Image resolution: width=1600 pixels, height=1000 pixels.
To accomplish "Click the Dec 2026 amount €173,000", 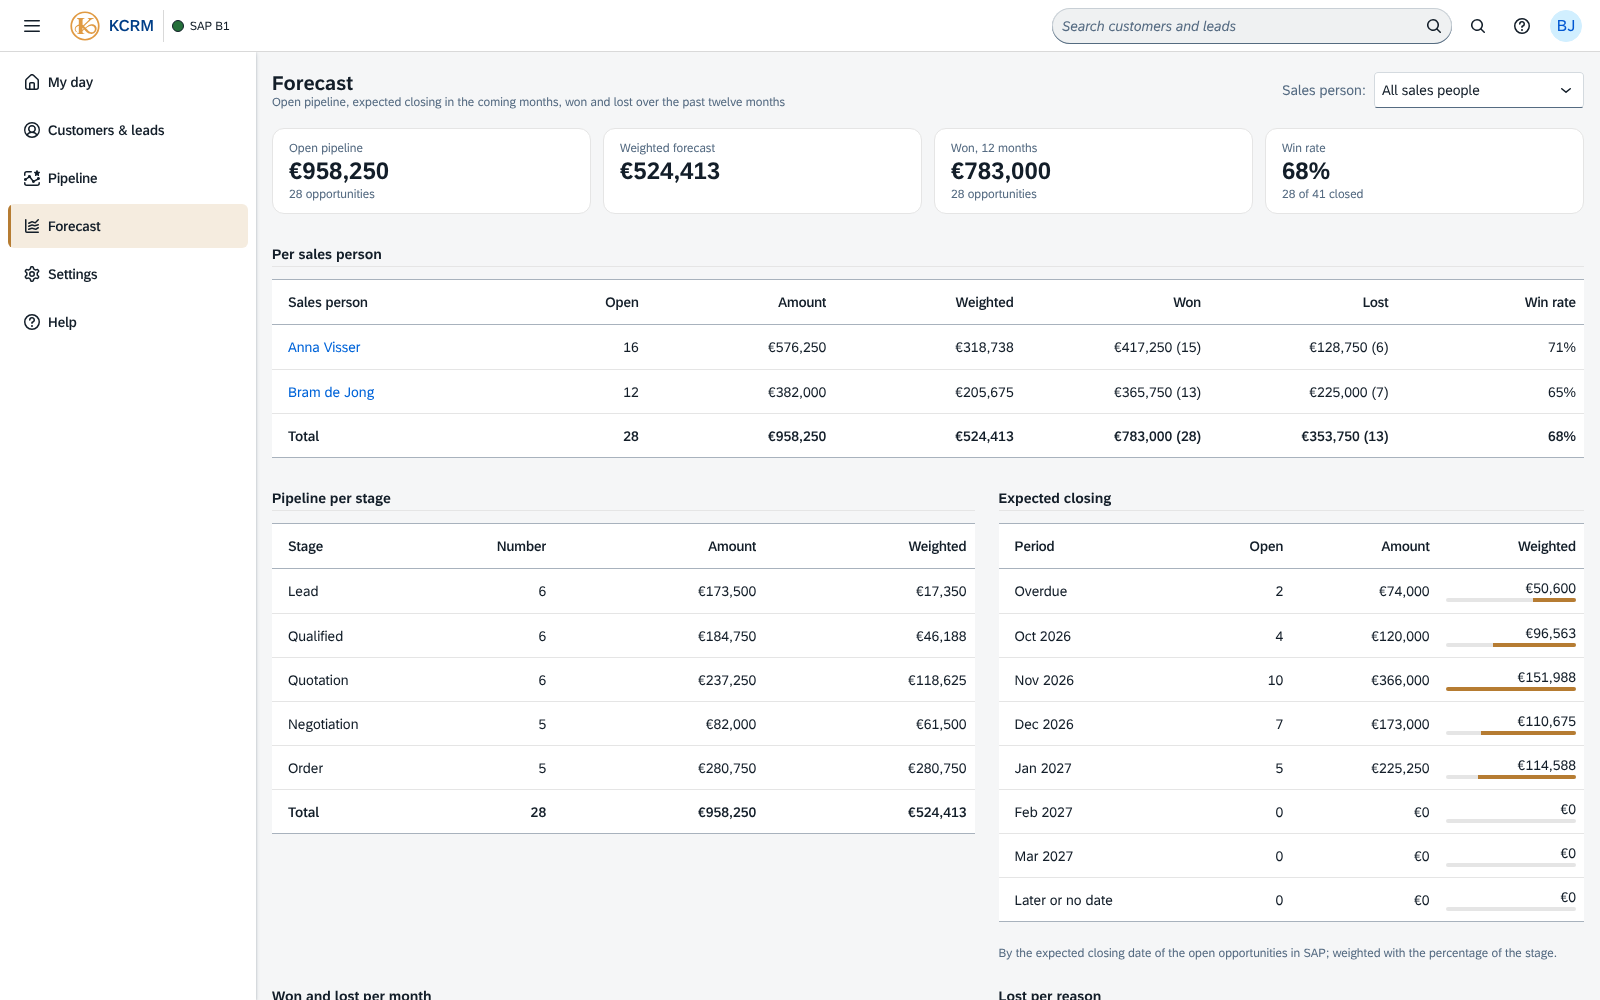I will click(x=1400, y=724).
